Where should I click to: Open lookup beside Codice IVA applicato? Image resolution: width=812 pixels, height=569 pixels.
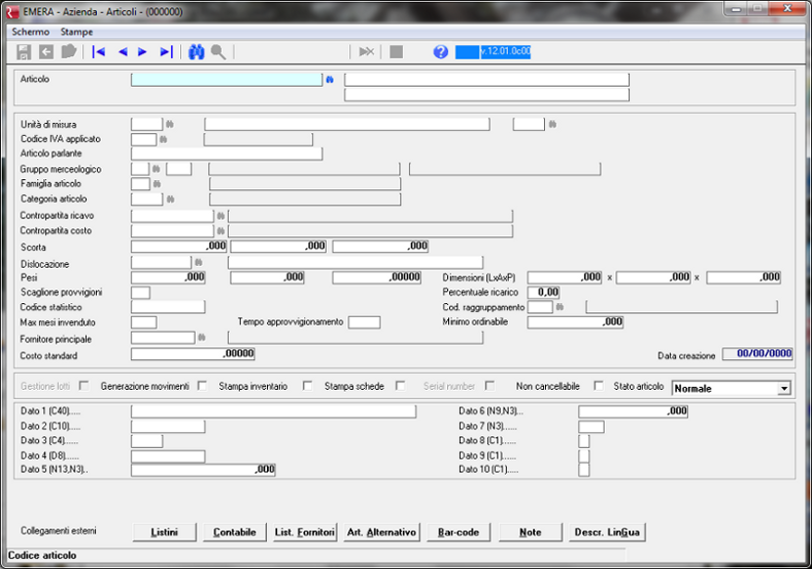(x=163, y=139)
